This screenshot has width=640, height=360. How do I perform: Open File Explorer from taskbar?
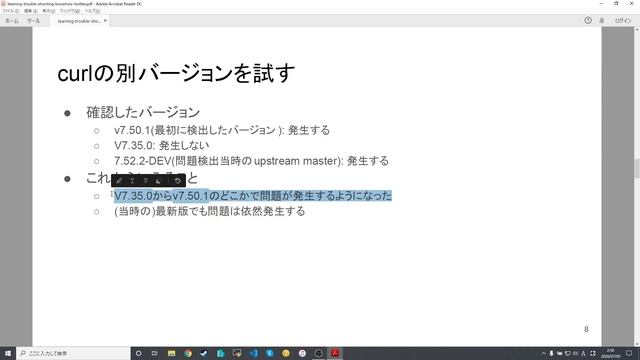[171, 353]
